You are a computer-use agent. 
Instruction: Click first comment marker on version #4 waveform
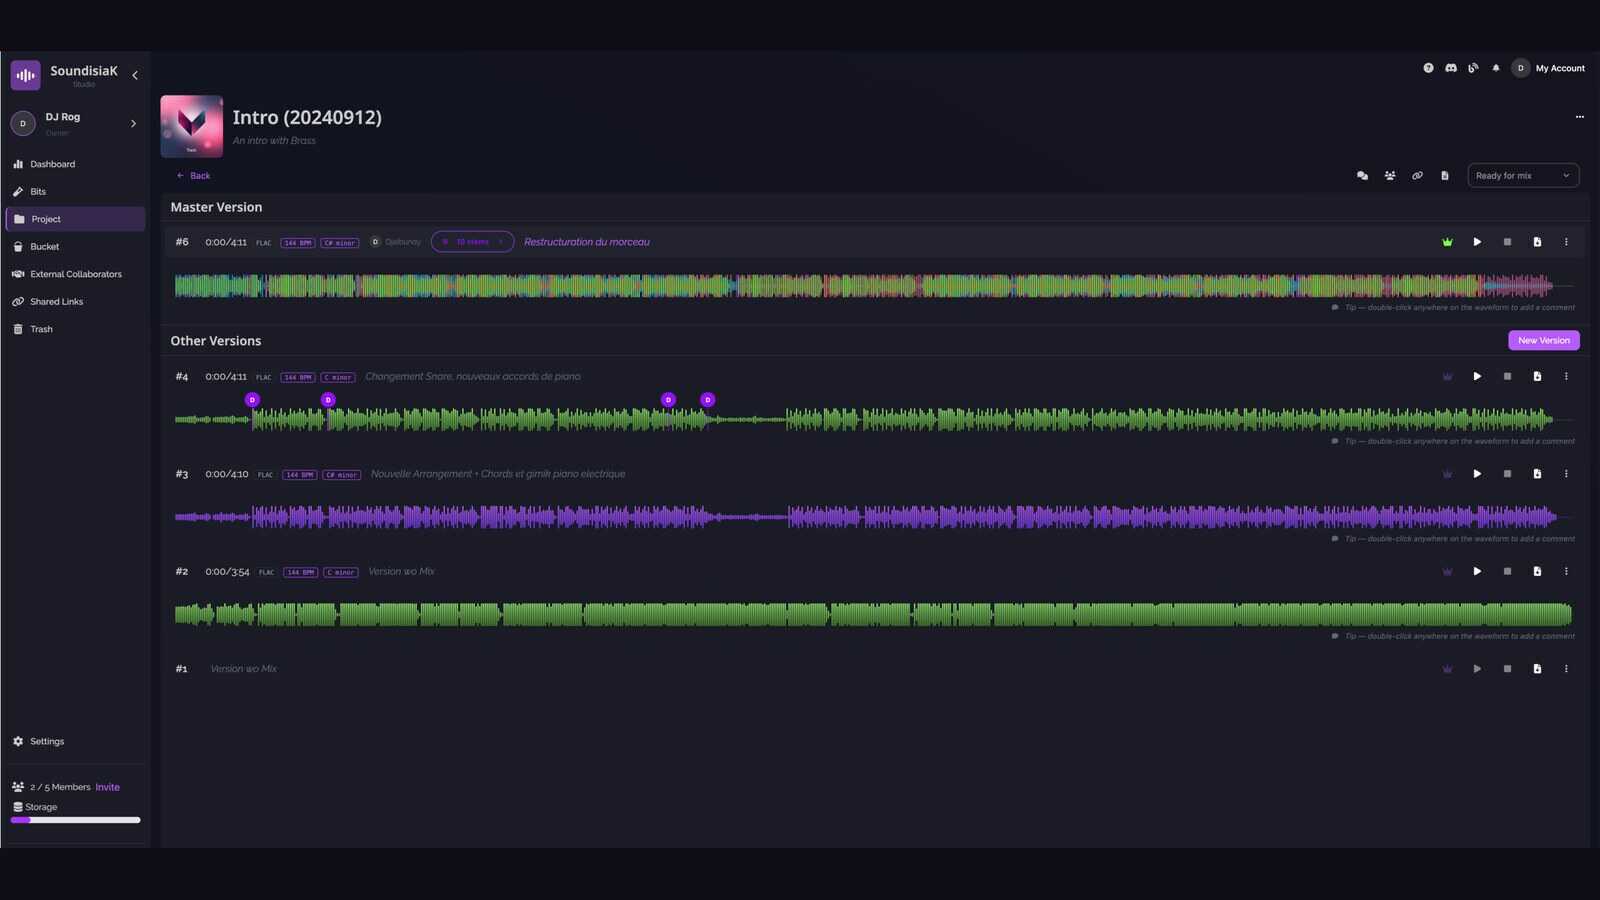tap(252, 400)
